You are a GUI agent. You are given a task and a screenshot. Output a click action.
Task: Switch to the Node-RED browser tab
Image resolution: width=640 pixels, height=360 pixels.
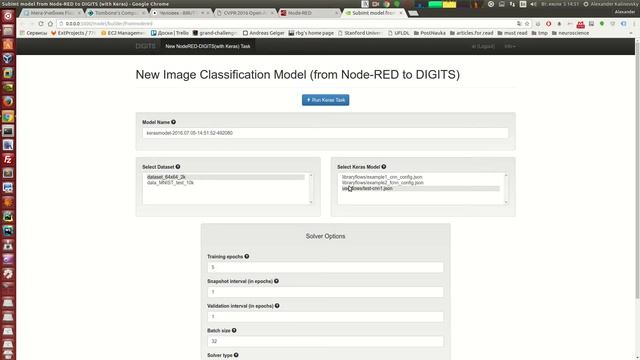pos(308,13)
